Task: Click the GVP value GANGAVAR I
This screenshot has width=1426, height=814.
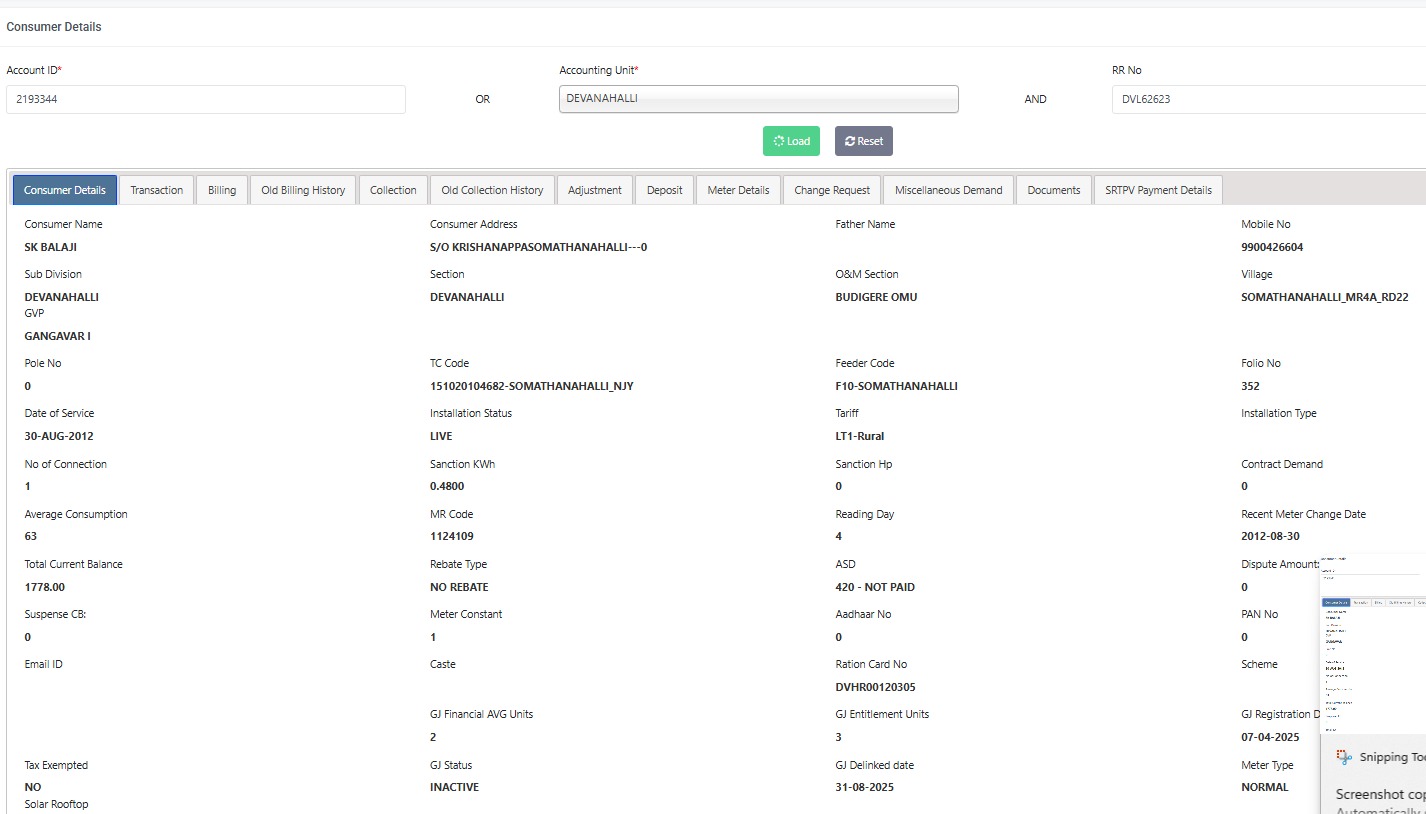Action: coord(57,336)
